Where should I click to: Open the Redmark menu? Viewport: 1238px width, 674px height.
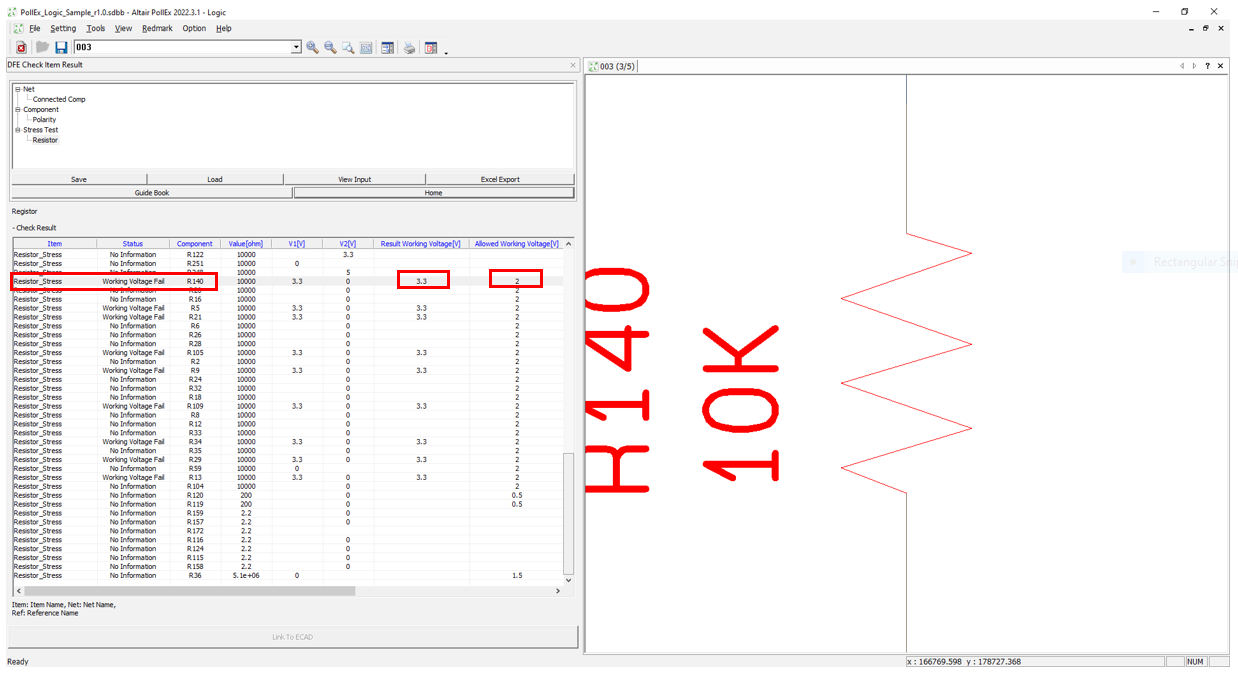point(157,28)
